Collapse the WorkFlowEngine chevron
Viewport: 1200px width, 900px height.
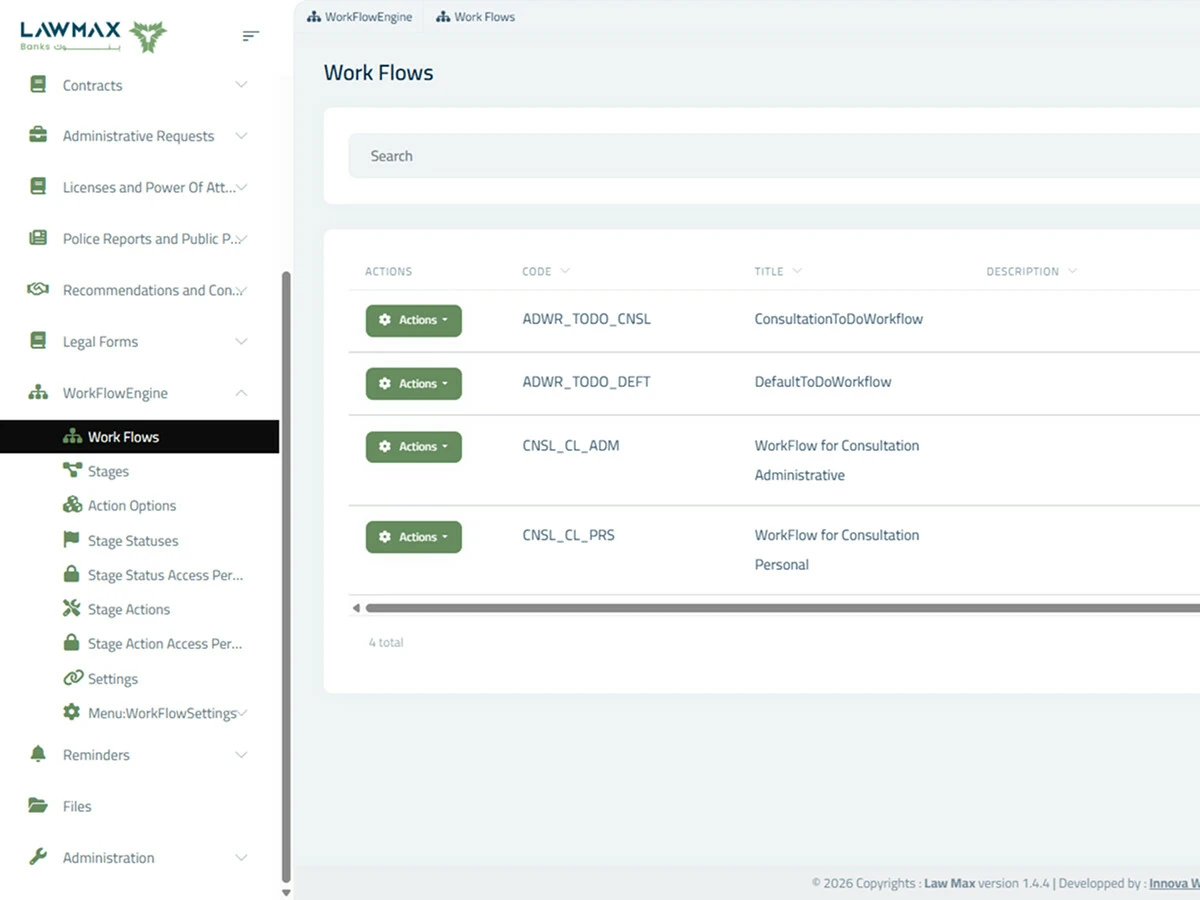241,393
